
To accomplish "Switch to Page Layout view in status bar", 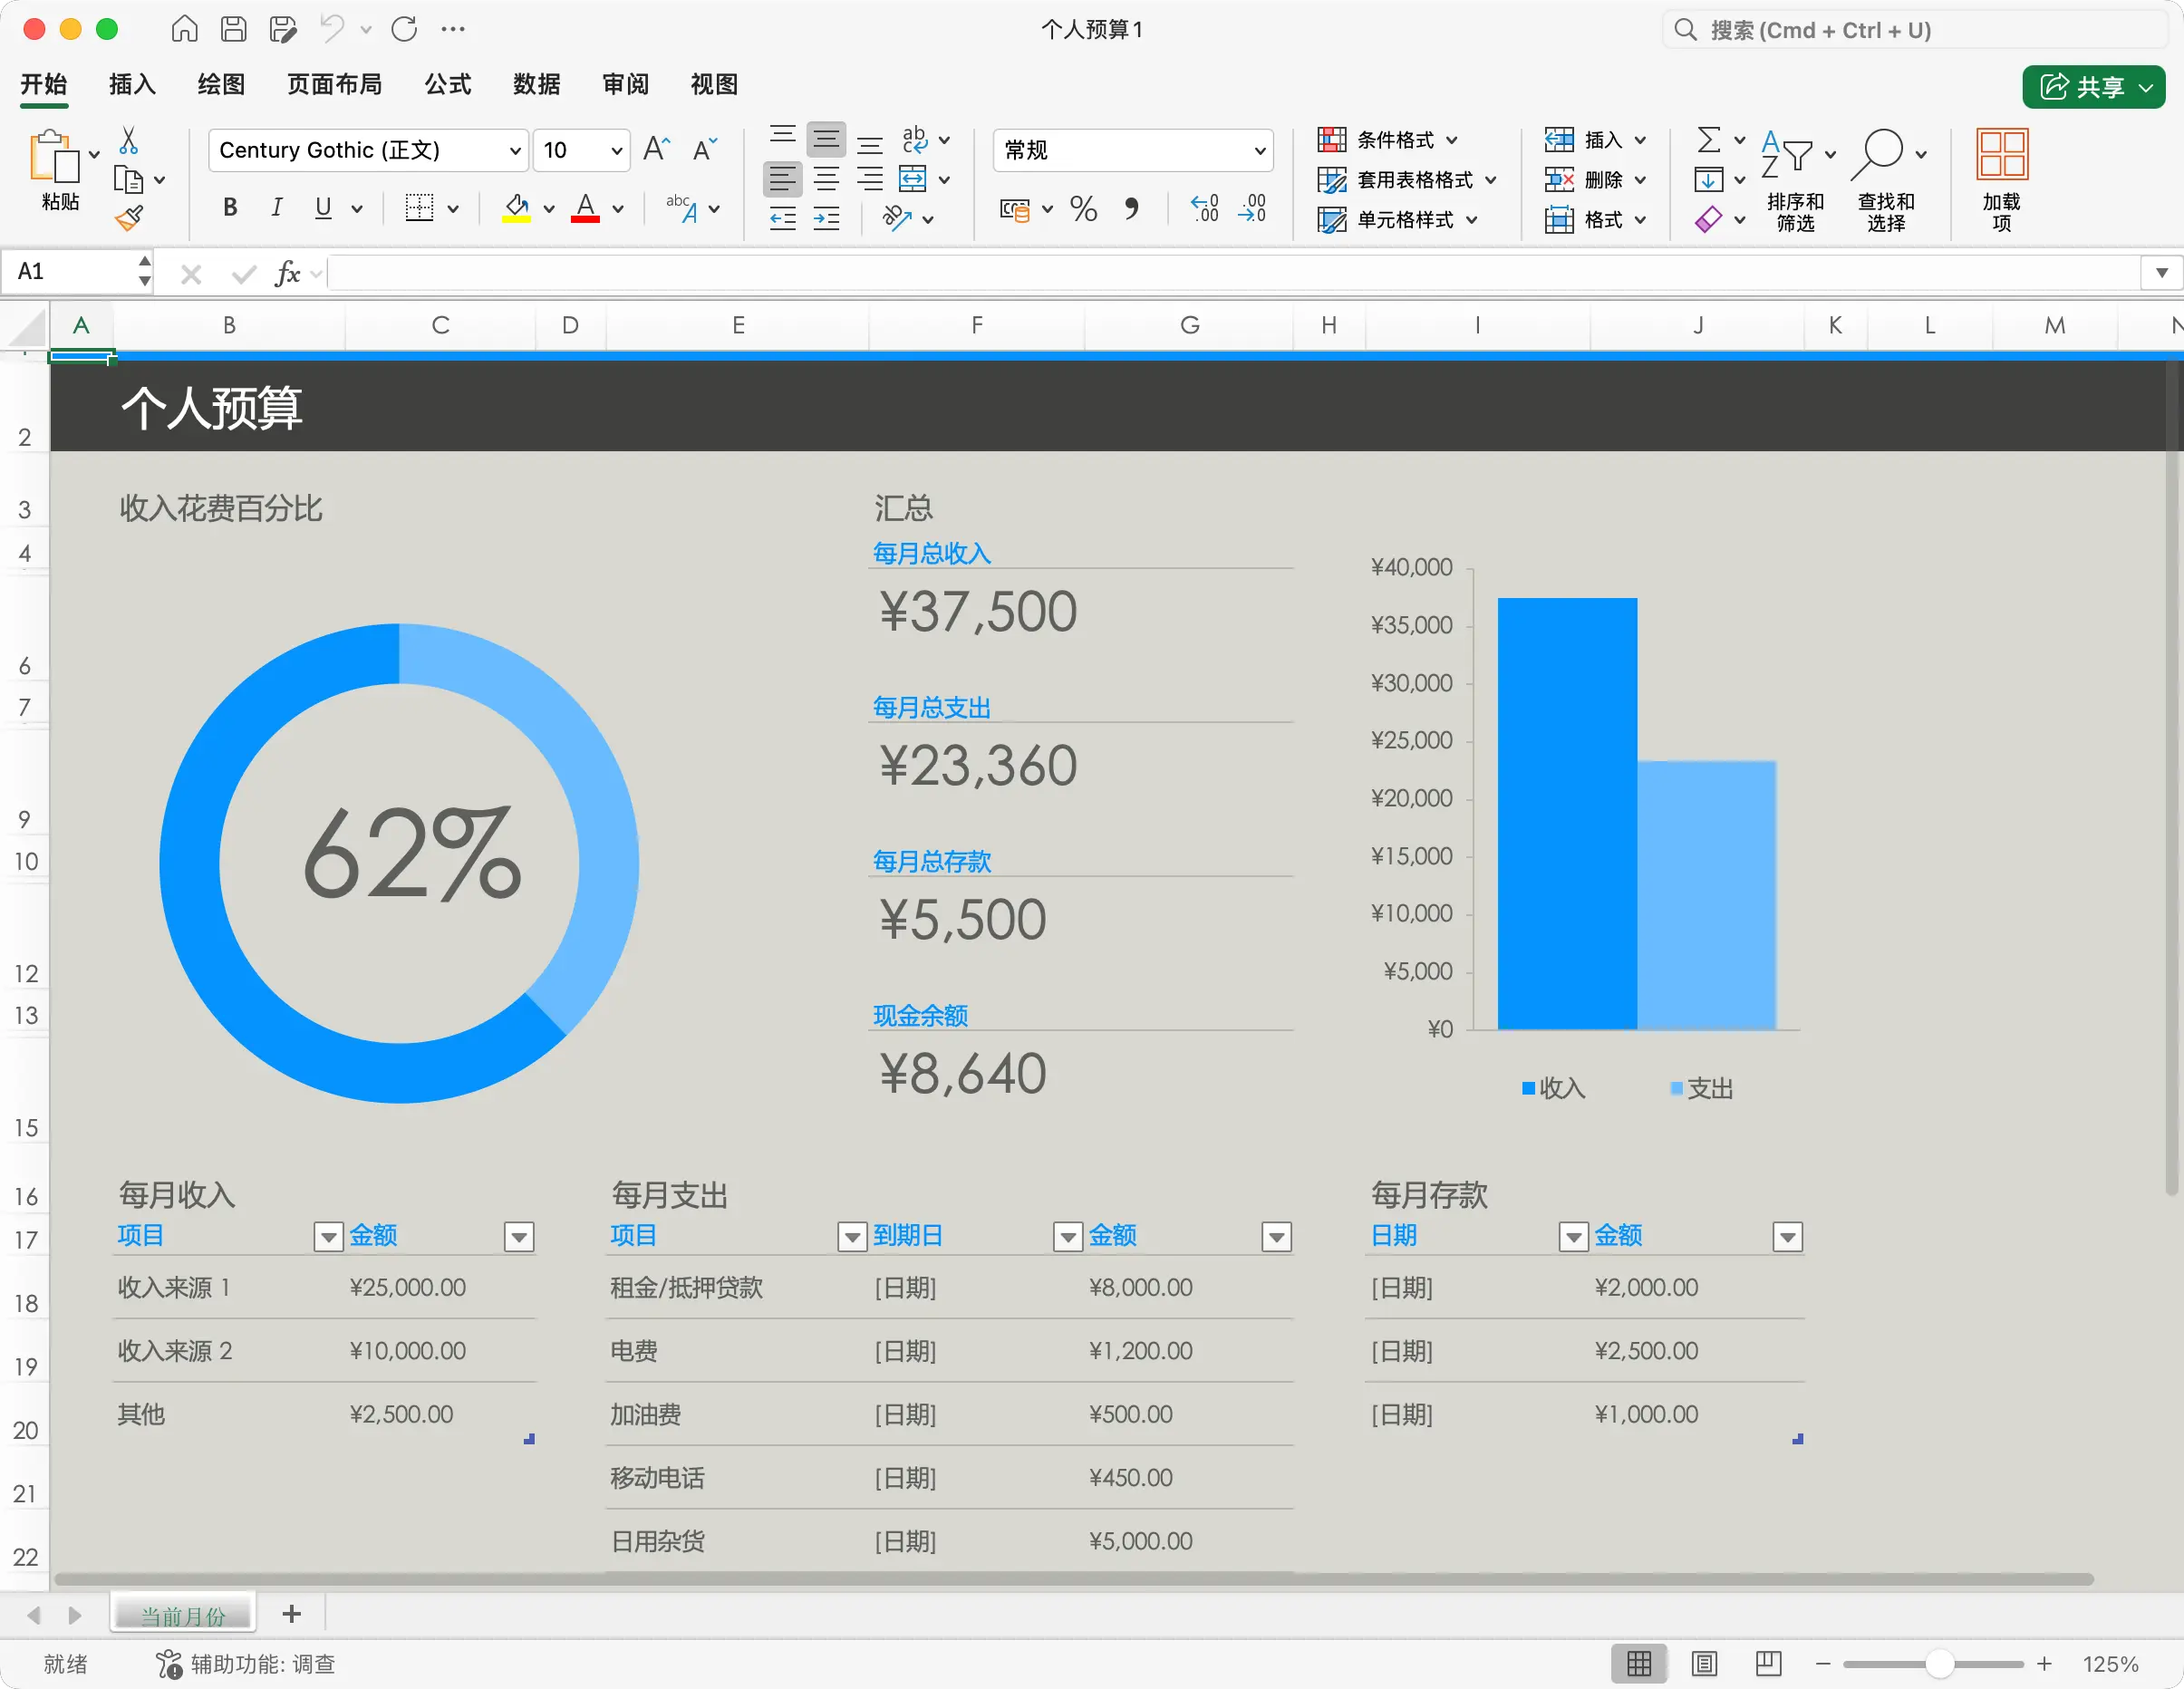I will [x=1704, y=1664].
